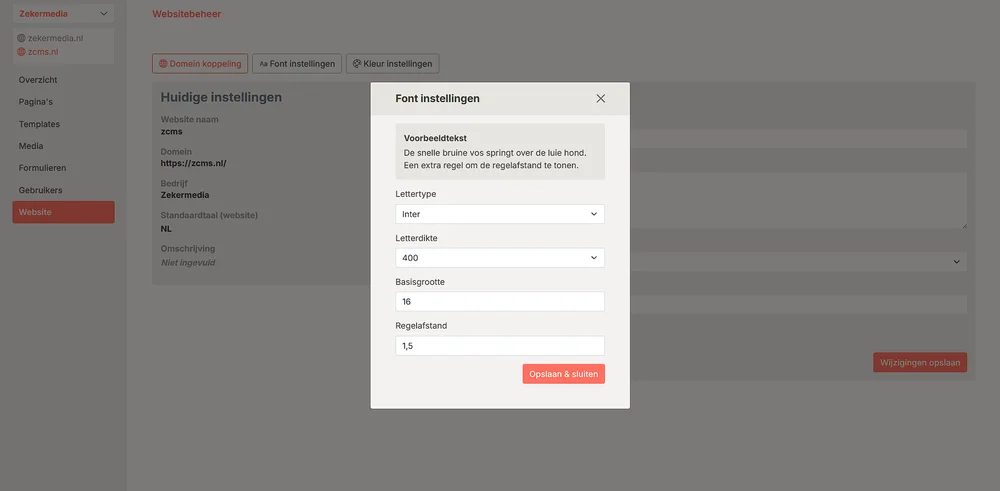Click the palette icon on Kleur instellingen

pos(357,64)
